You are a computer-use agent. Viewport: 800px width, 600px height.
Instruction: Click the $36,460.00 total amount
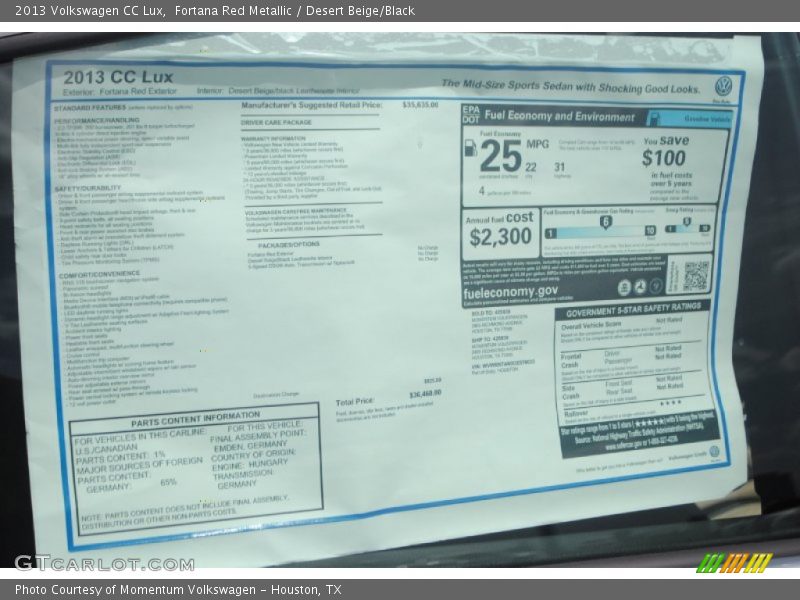(426, 394)
